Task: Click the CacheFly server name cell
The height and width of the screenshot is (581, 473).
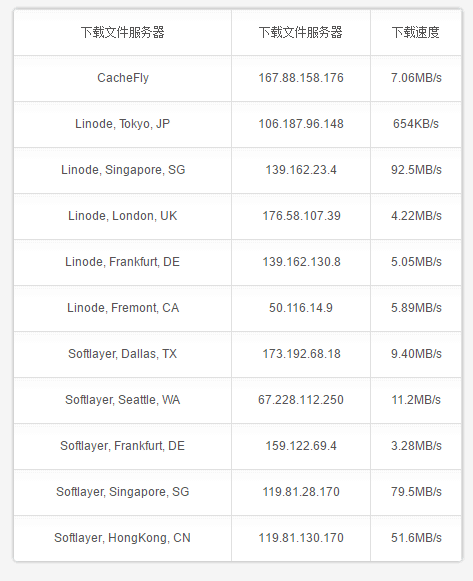Action: point(123,78)
